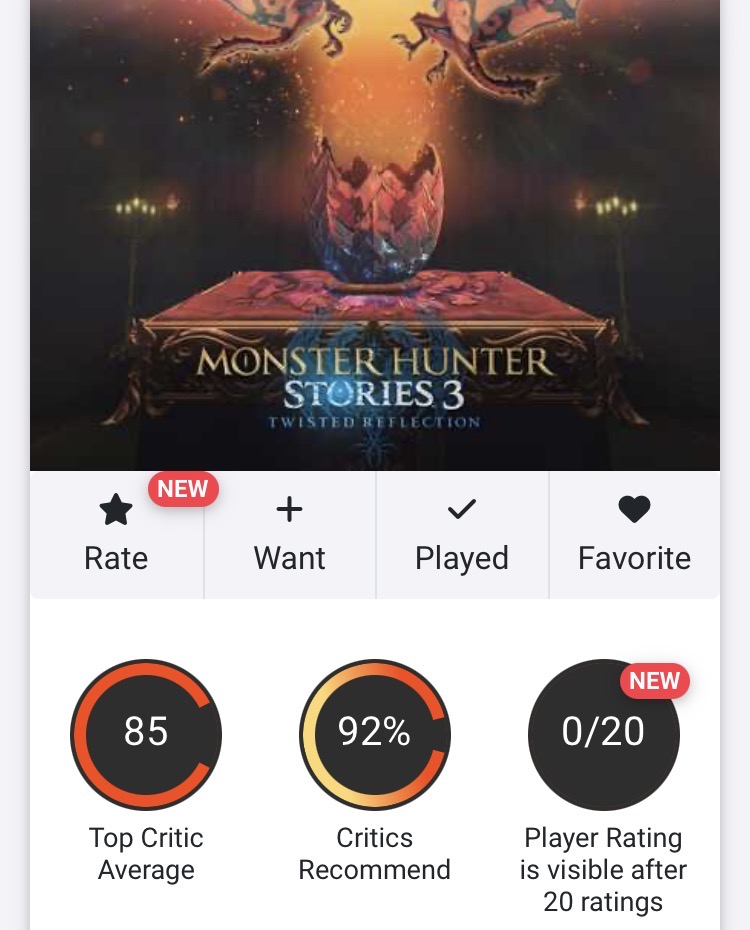The width and height of the screenshot is (750, 930).
Task: Open the 85 Top Critic score circle
Action: pyautogui.click(x=146, y=734)
